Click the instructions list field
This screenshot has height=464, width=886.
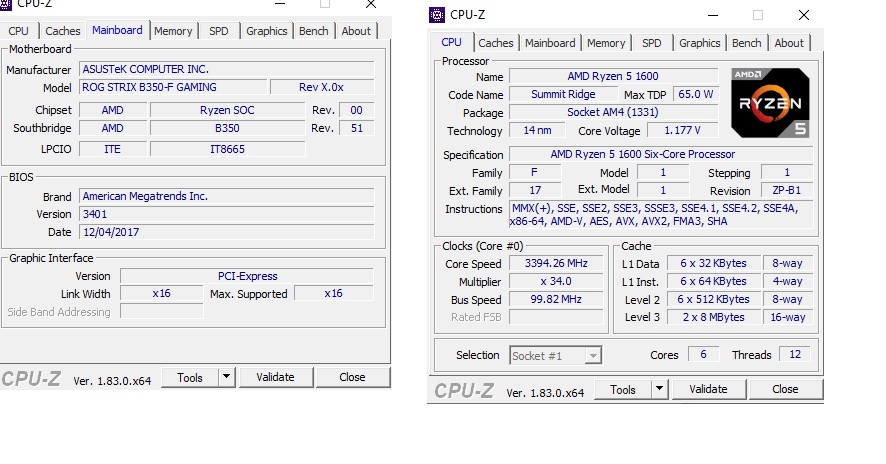661,215
